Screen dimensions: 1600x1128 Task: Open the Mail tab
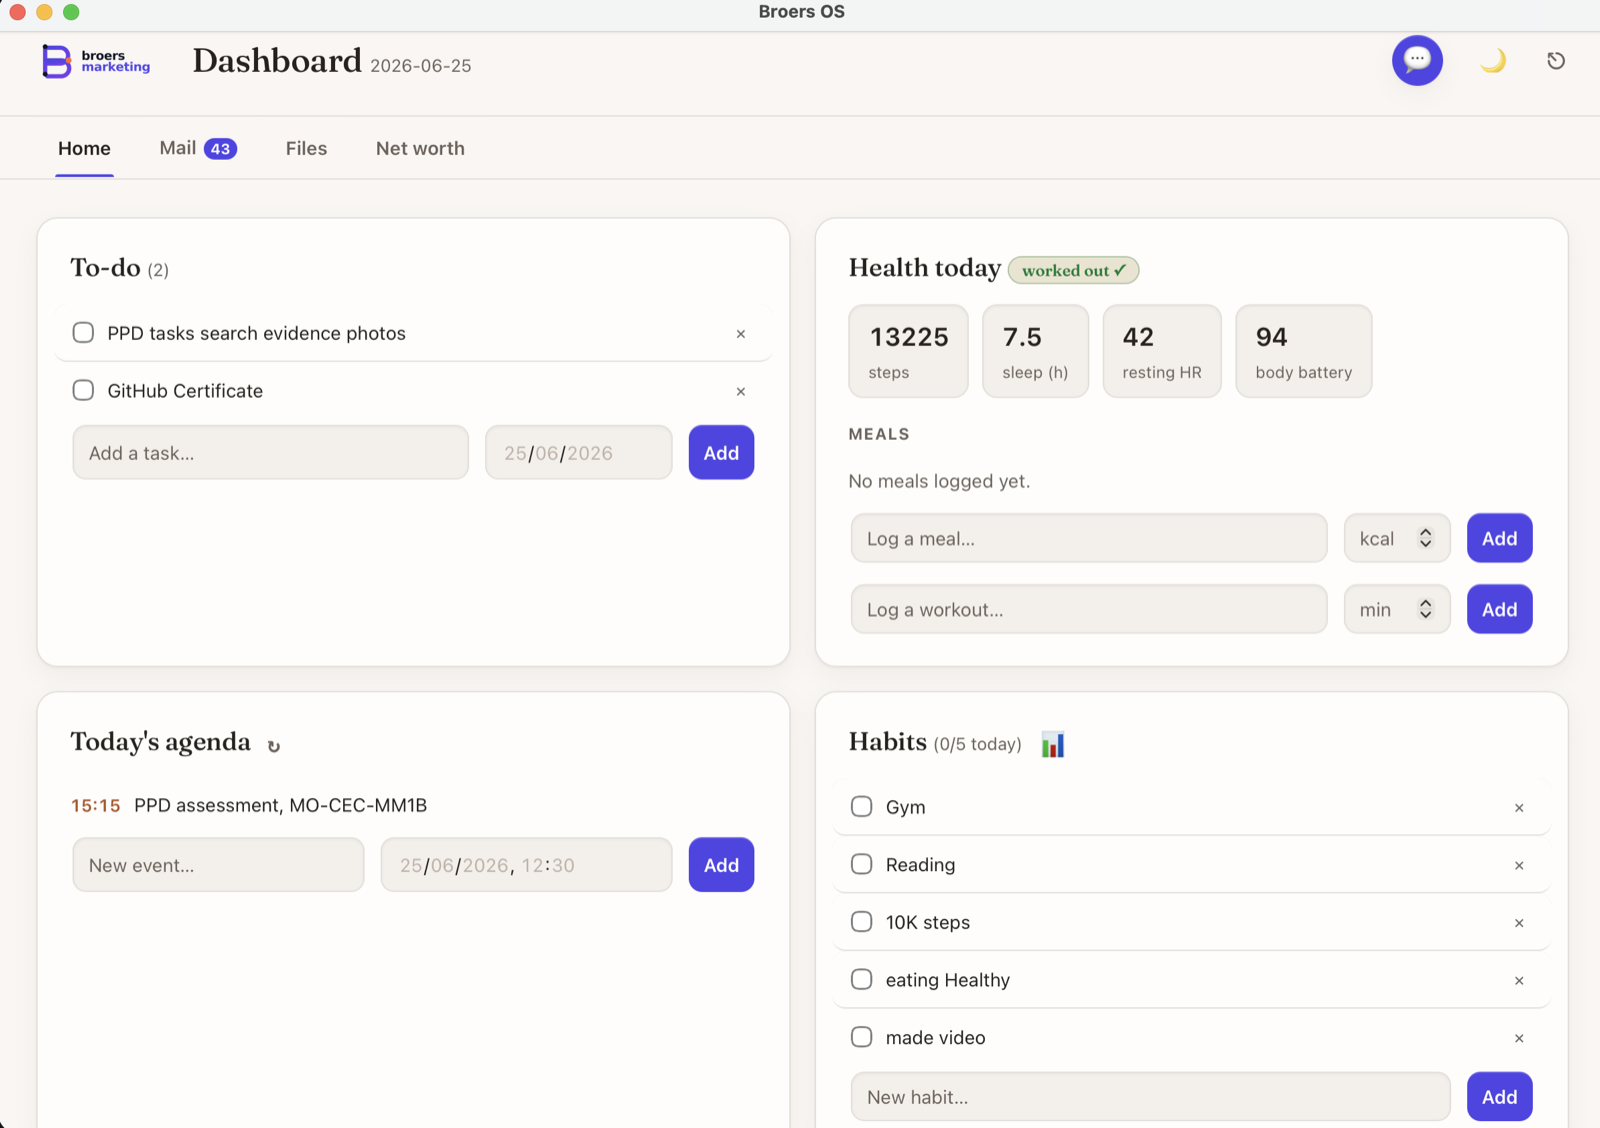(x=198, y=148)
